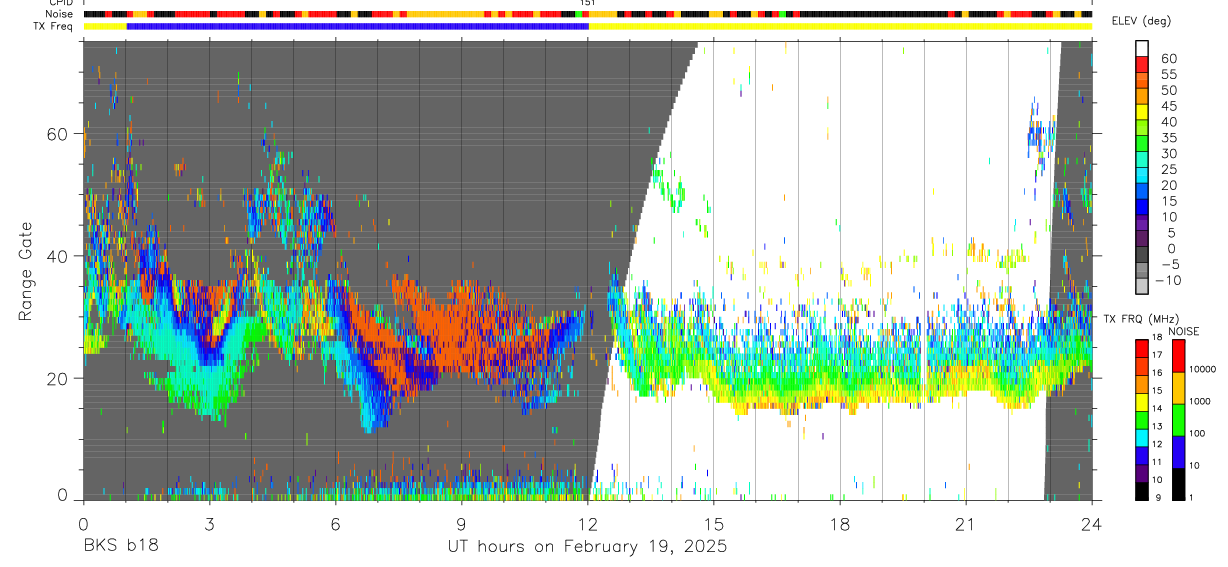1228x567 pixels.
Task: Click the 'CPID' row label at top left
Action: [x=62, y=3]
